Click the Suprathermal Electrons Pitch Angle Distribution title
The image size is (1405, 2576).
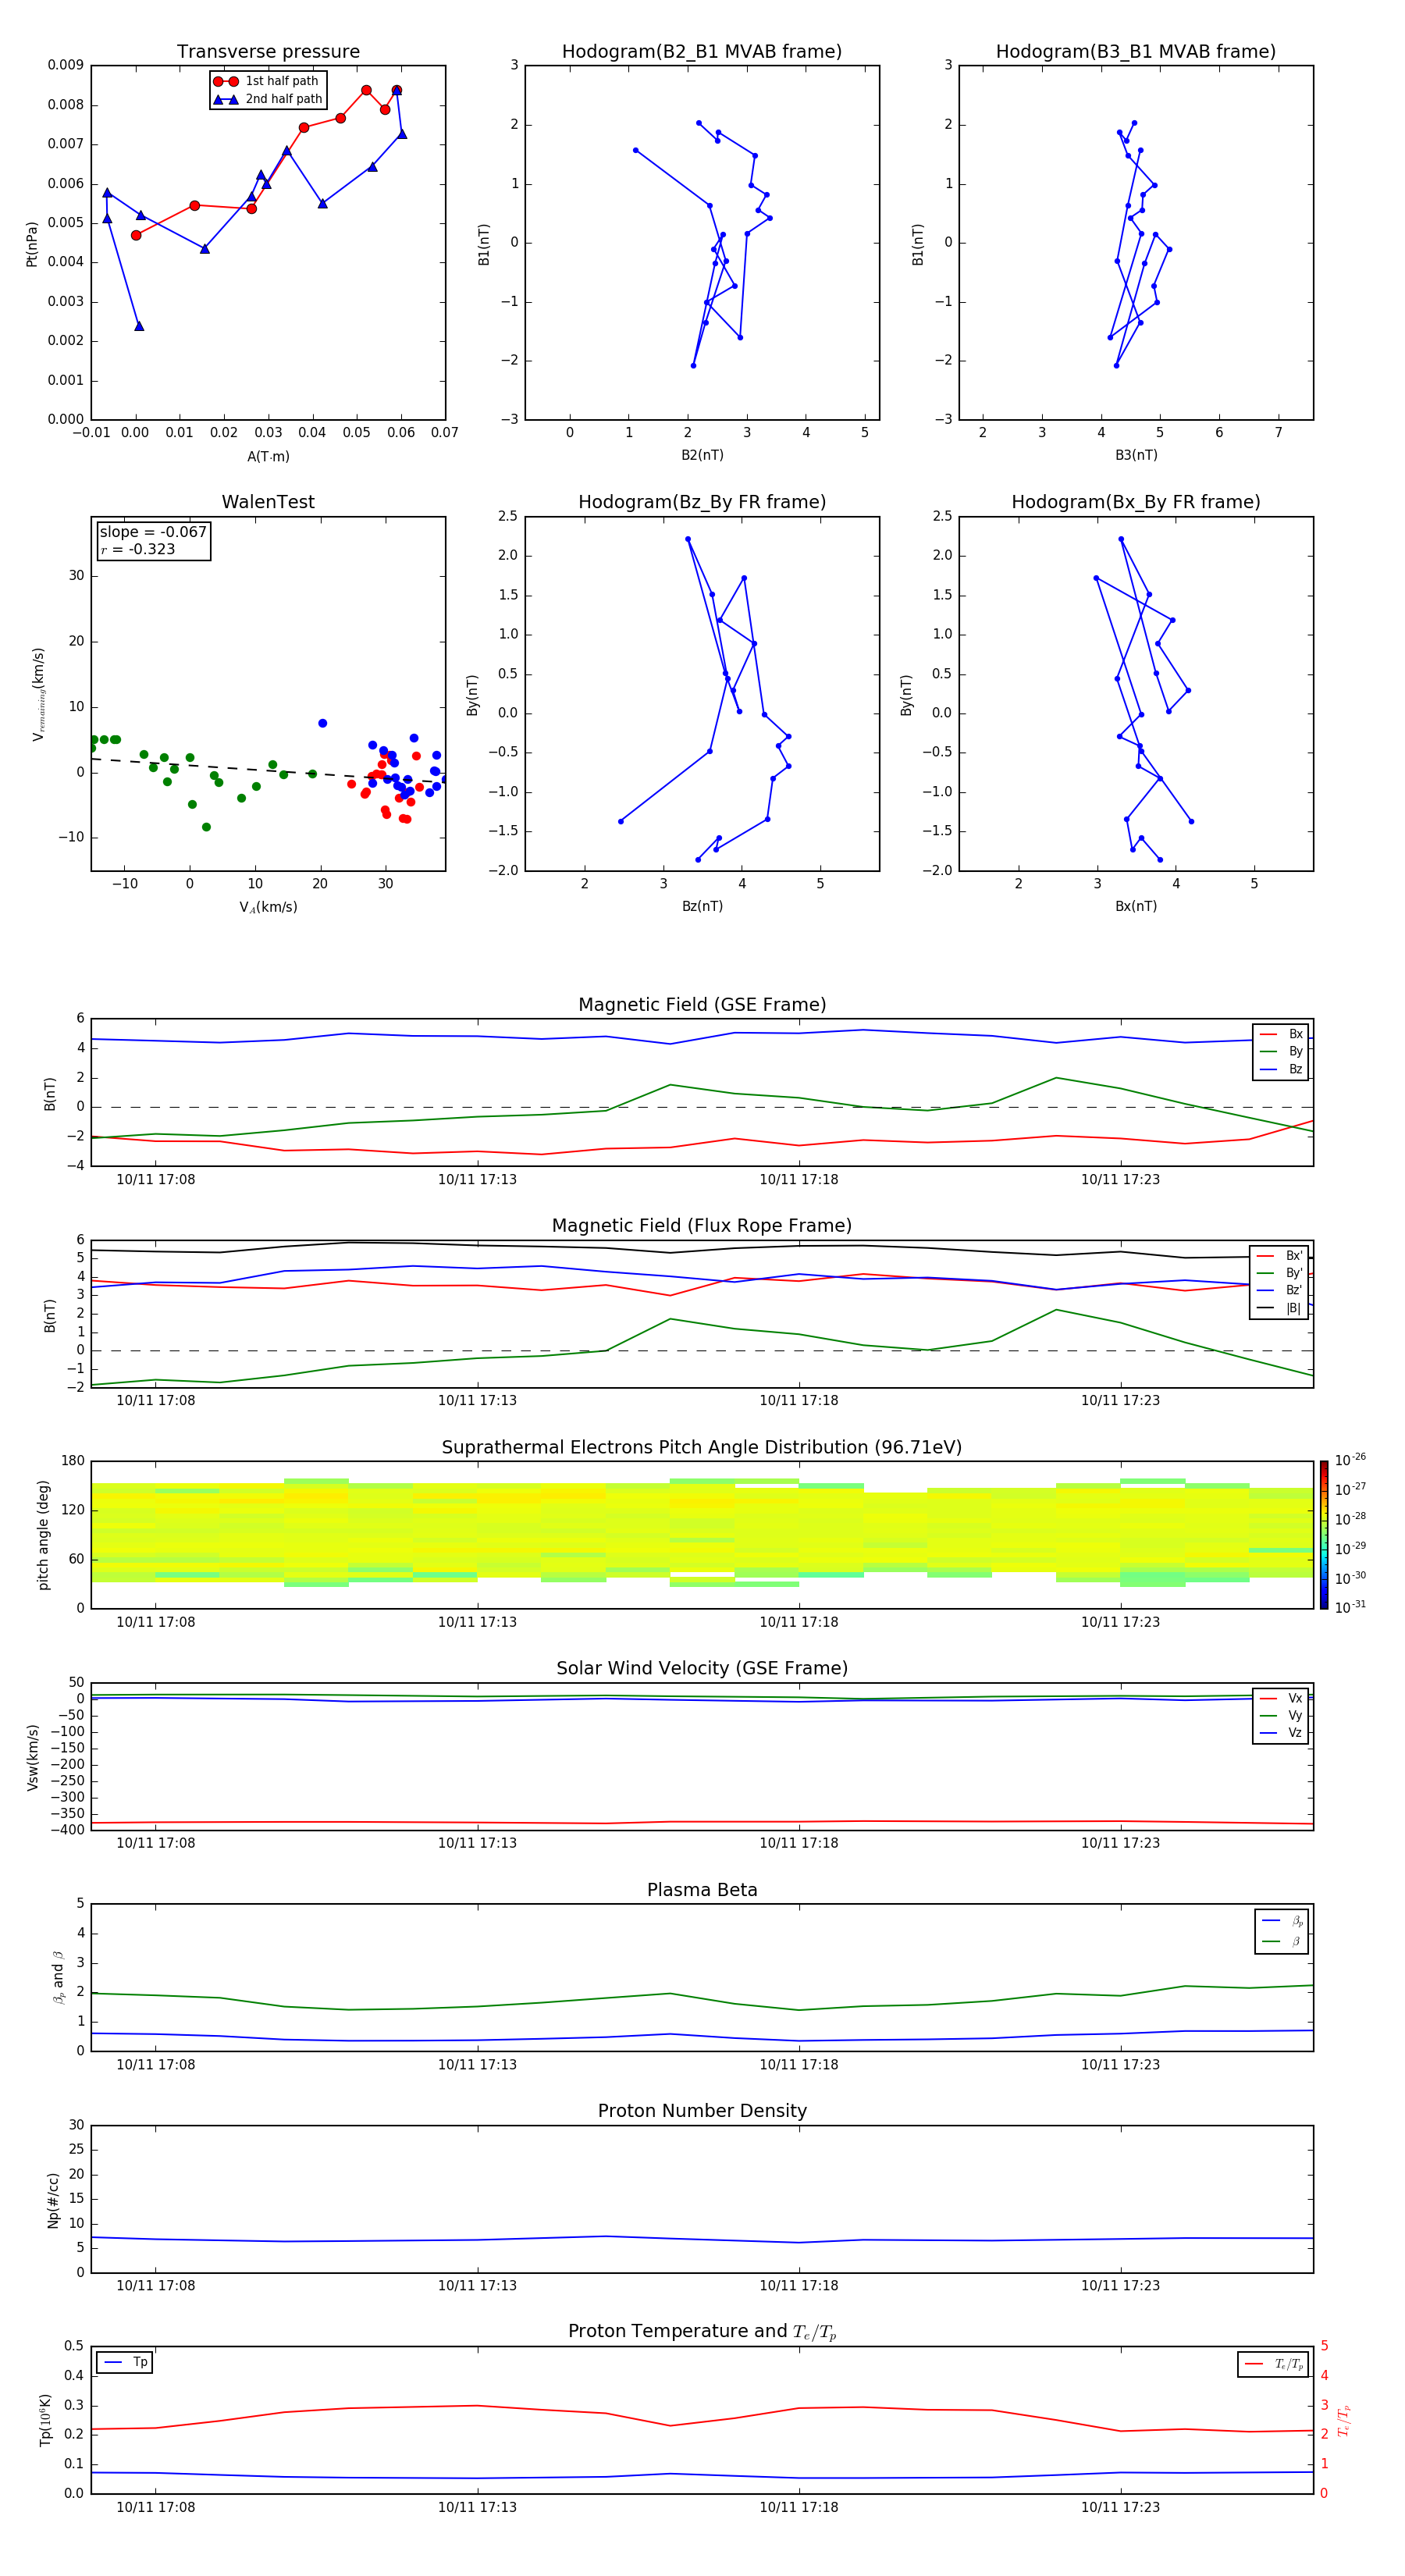coord(702,1448)
